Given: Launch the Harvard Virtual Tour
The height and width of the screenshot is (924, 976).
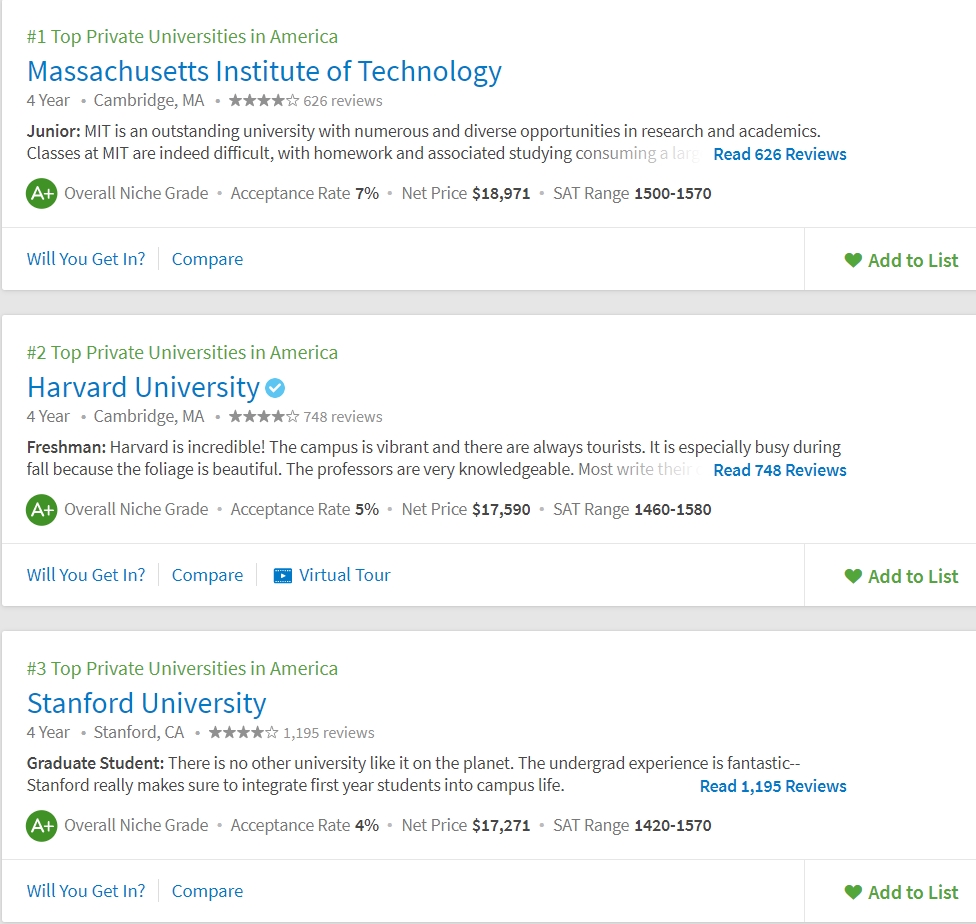Looking at the screenshot, I should tap(332, 575).
